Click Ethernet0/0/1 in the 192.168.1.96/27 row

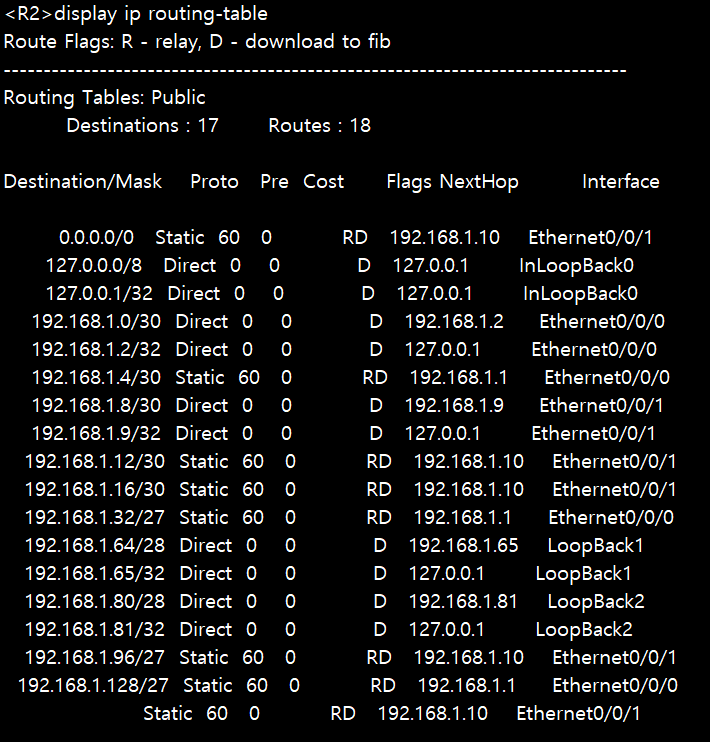click(x=614, y=657)
